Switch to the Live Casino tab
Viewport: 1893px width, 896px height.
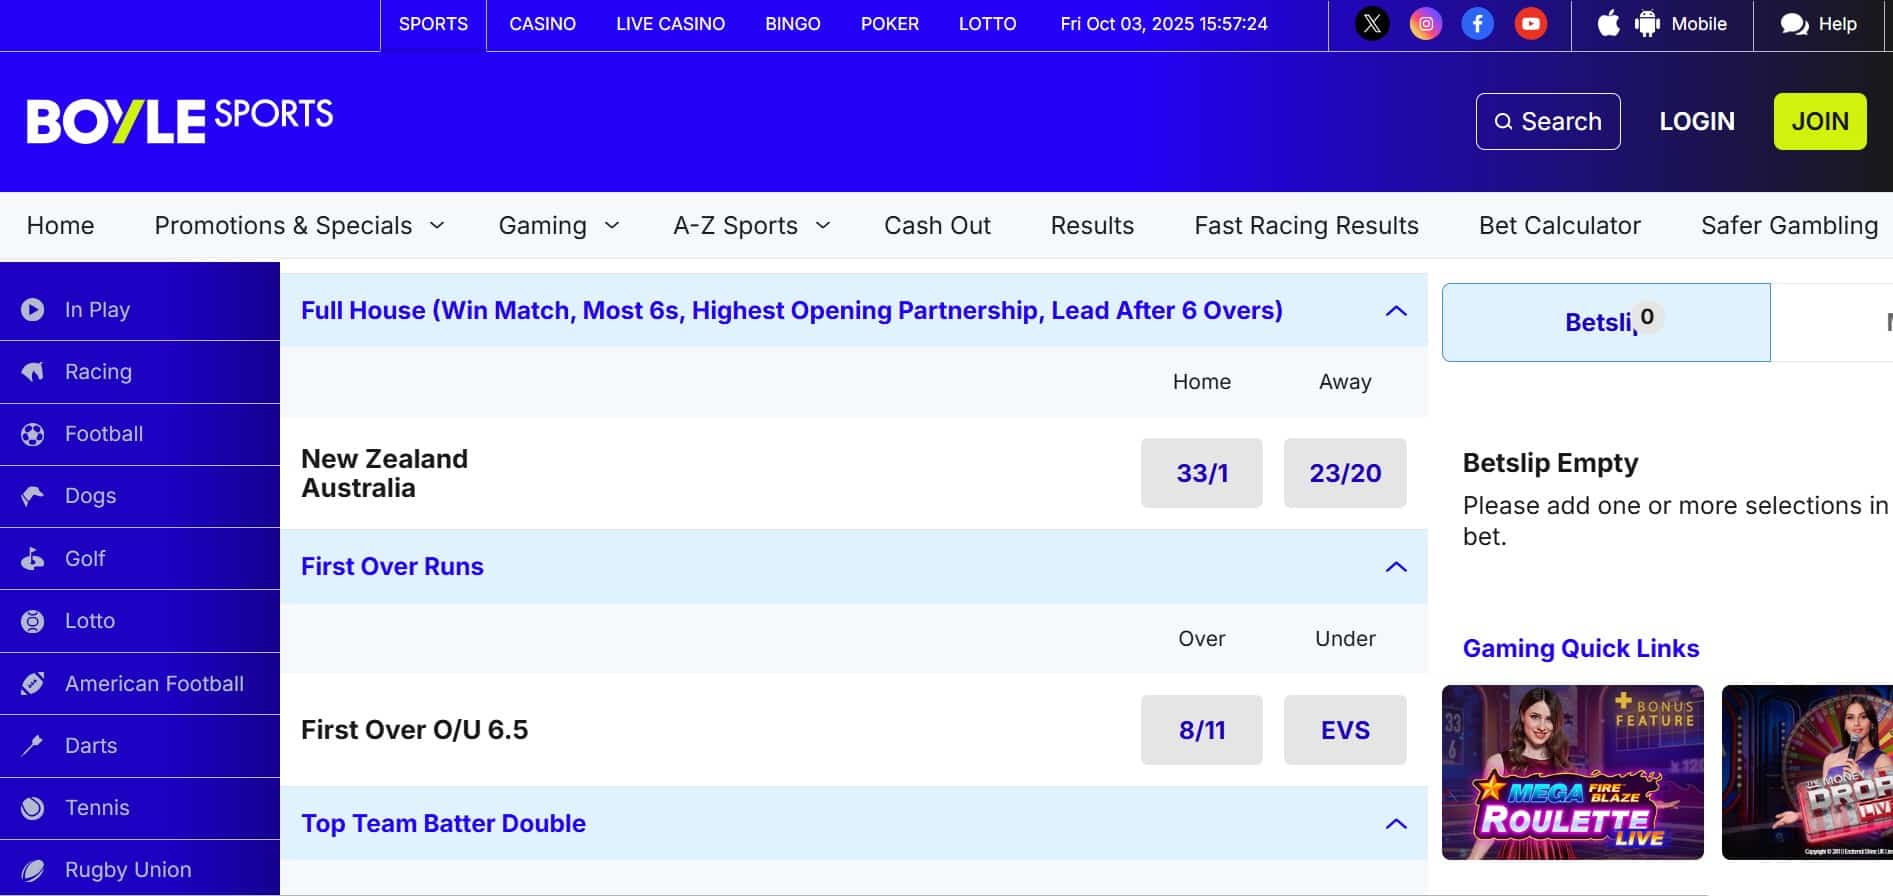pyautogui.click(x=670, y=24)
